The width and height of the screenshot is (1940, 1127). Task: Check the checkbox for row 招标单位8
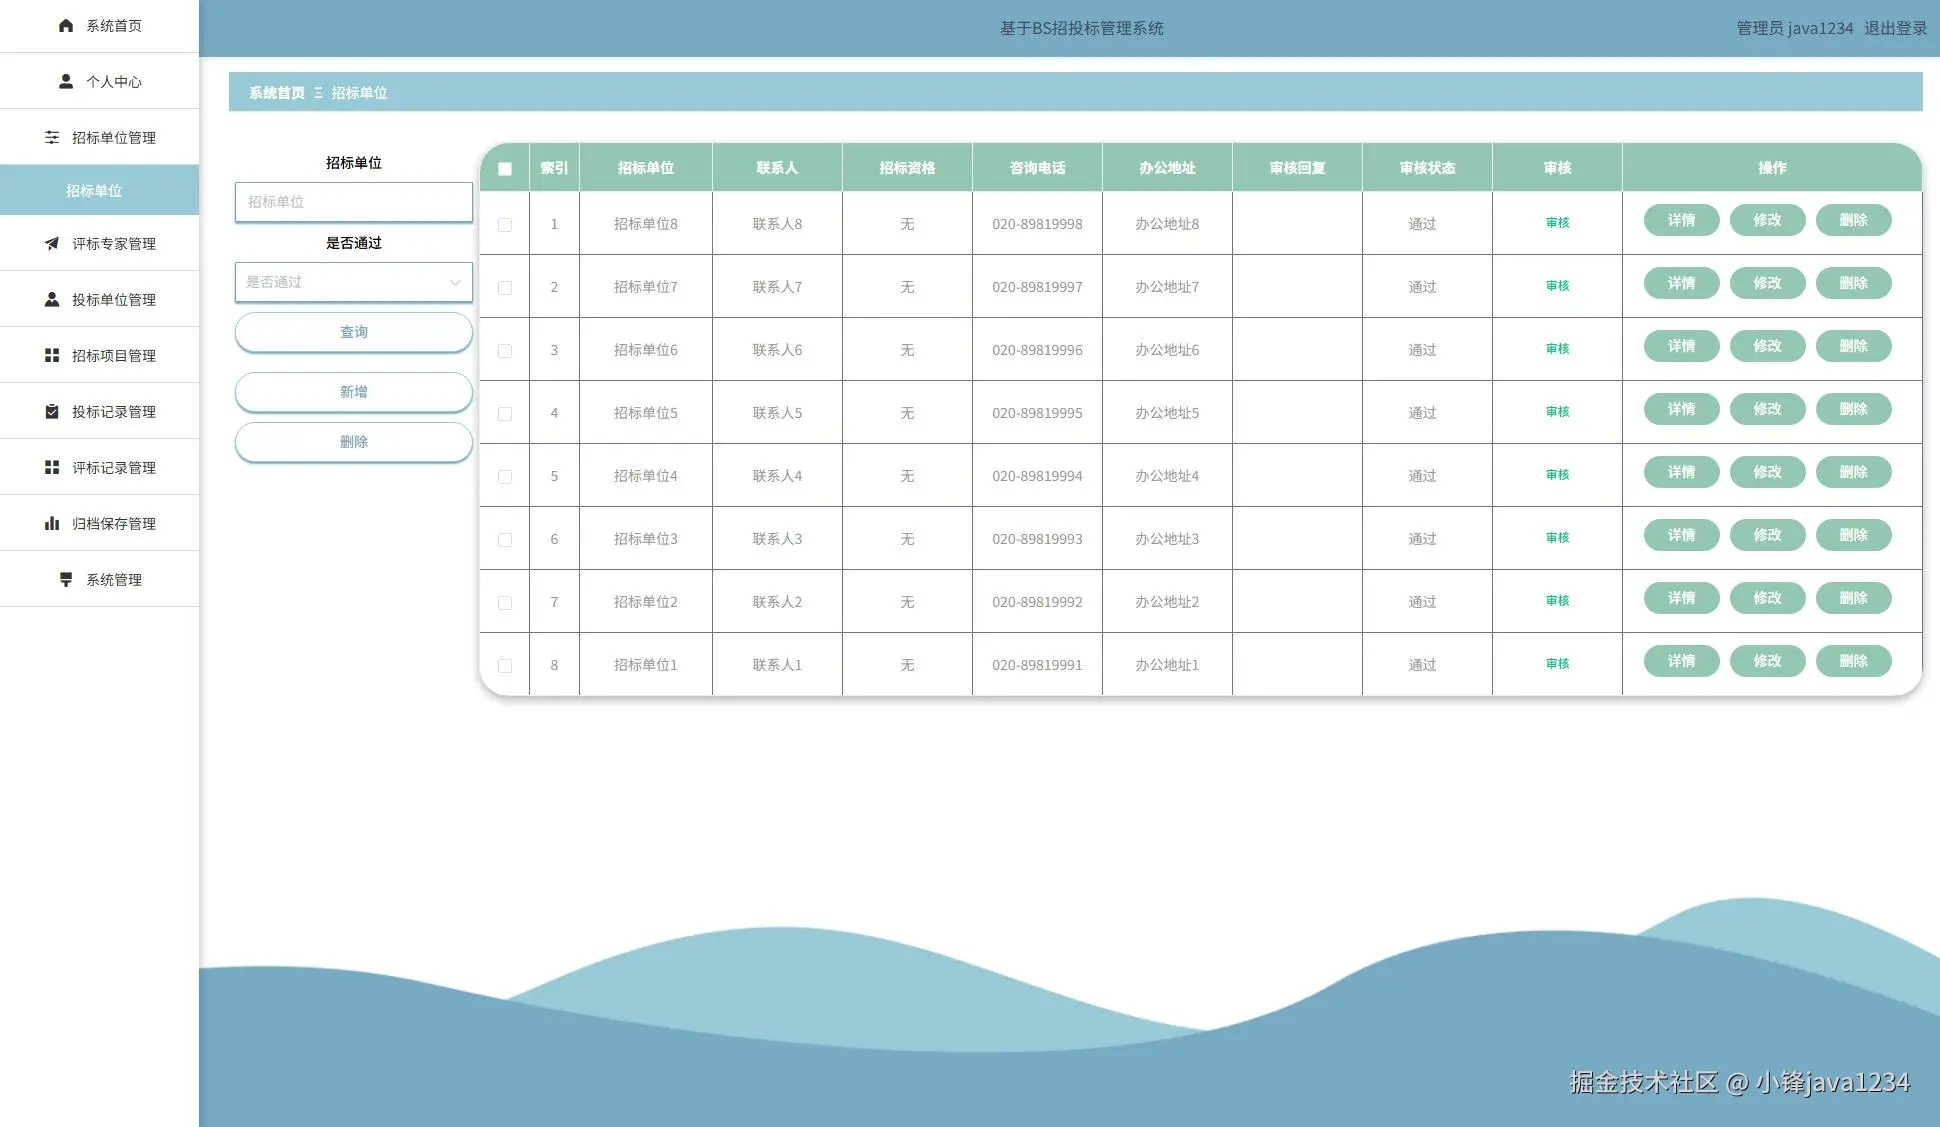[505, 225]
